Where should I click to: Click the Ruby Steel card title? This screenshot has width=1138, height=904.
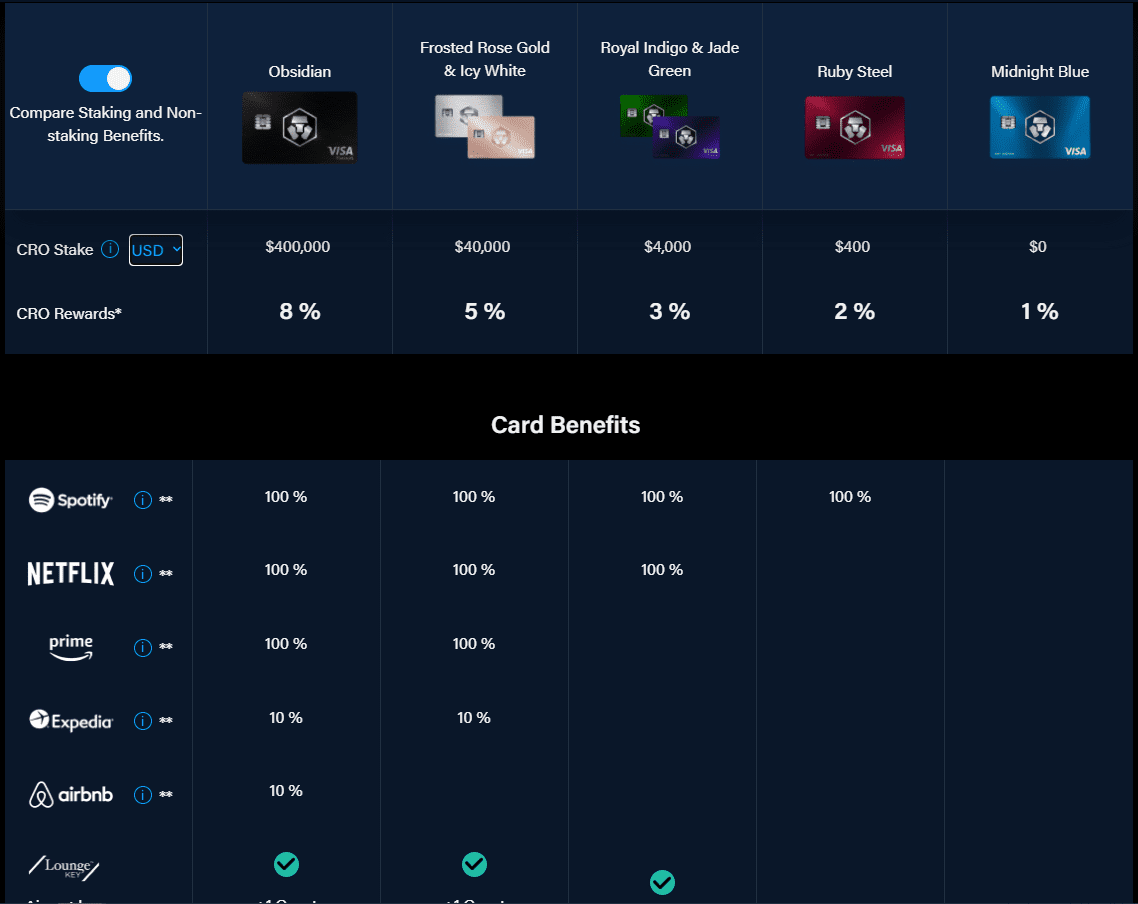point(855,71)
